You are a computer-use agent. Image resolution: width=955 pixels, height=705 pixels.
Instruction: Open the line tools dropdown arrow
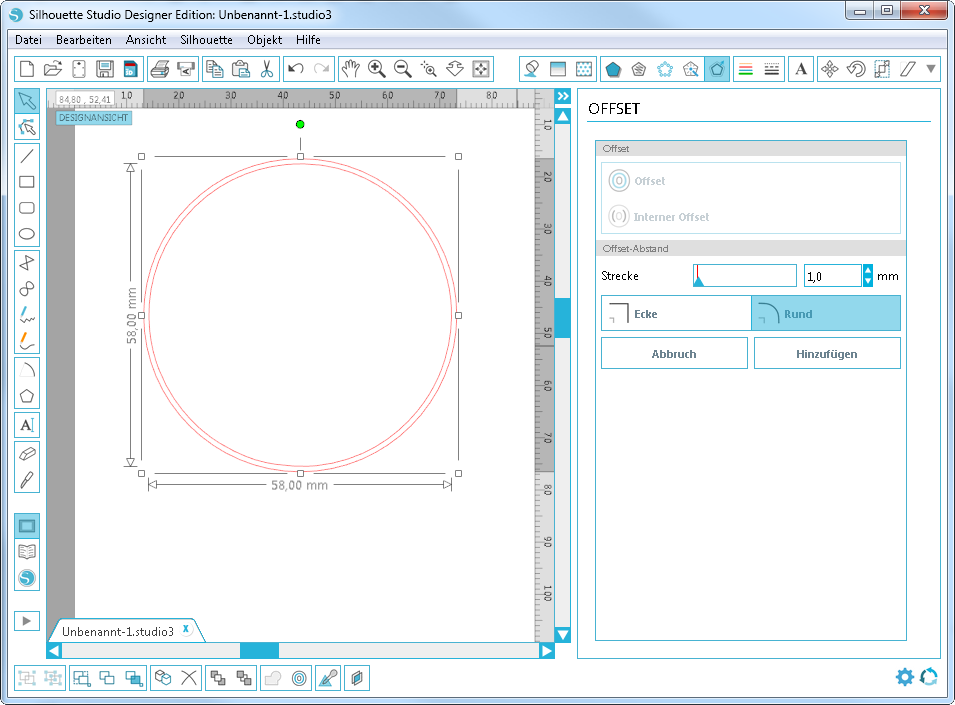pos(930,68)
